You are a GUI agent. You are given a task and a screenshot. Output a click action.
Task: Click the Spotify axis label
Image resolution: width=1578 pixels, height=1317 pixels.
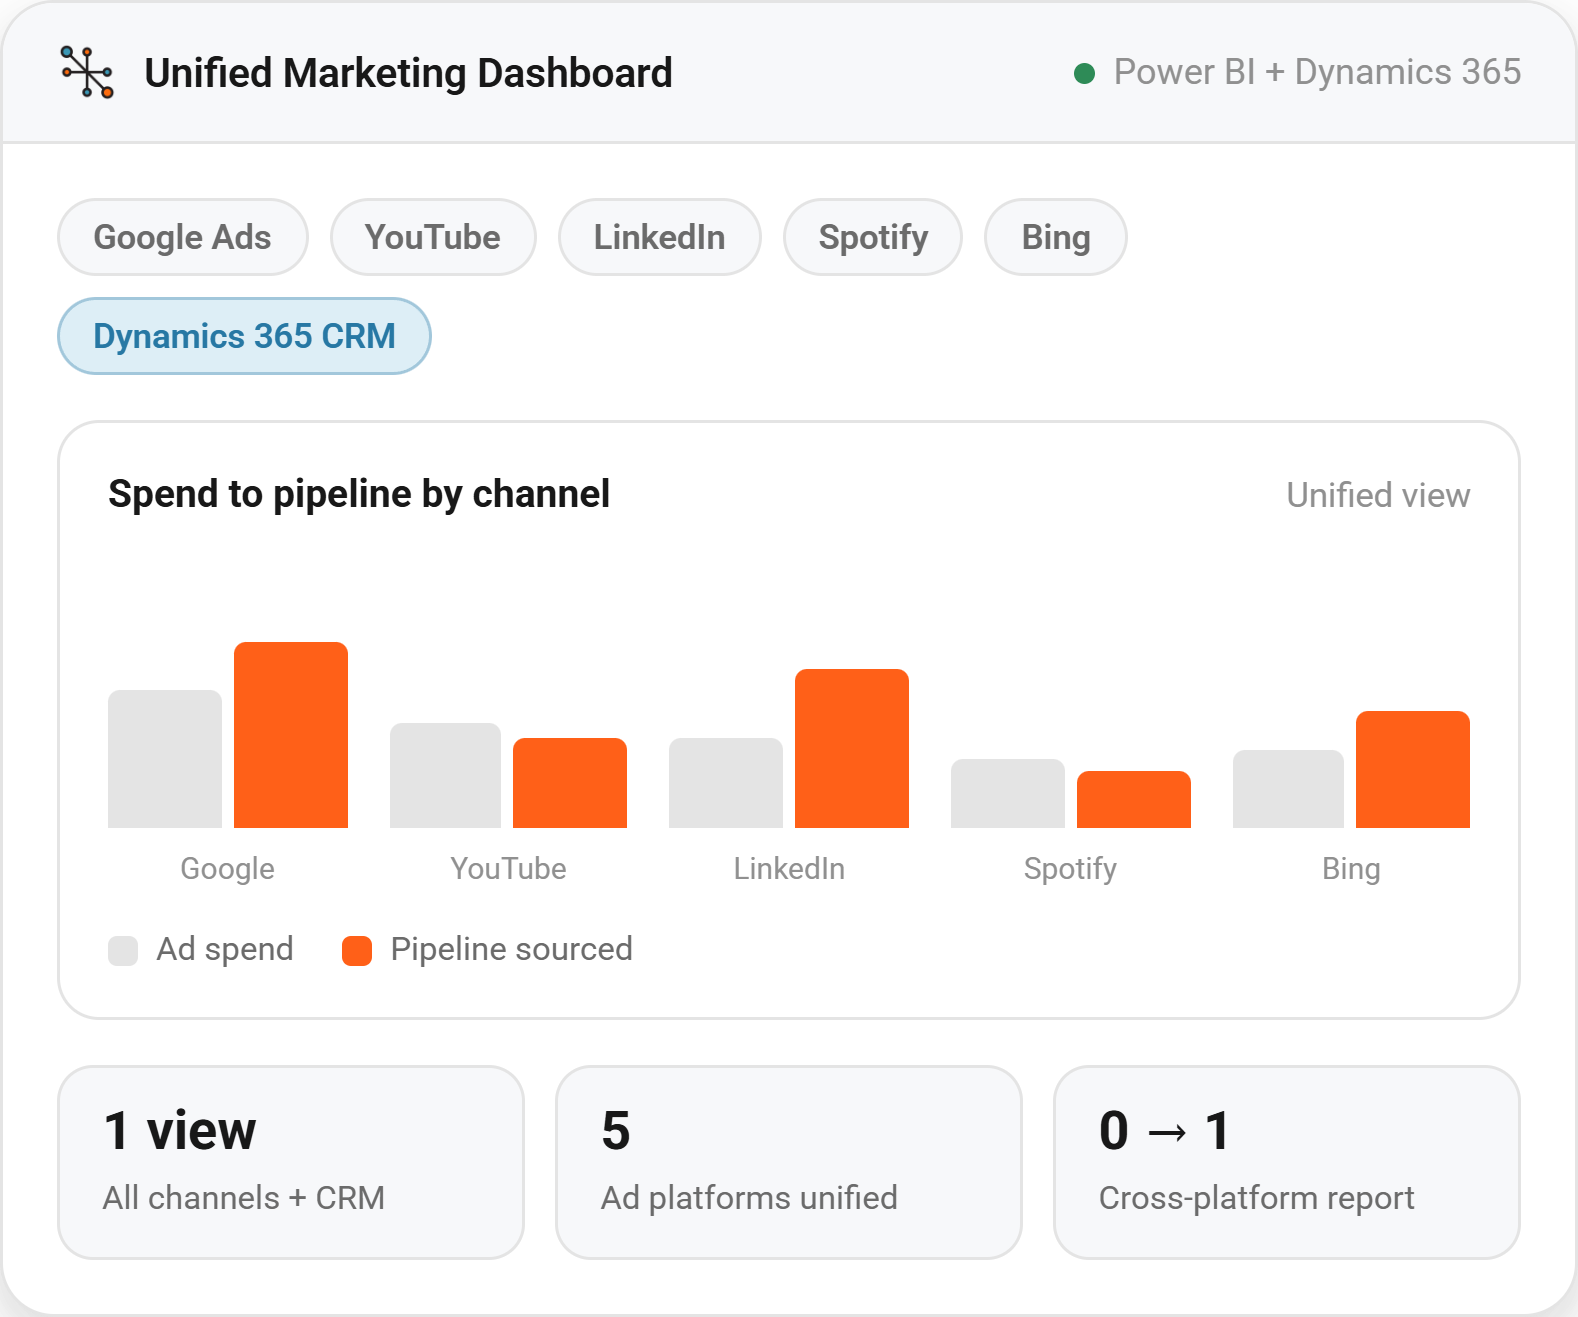click(x=1070, y=868)
